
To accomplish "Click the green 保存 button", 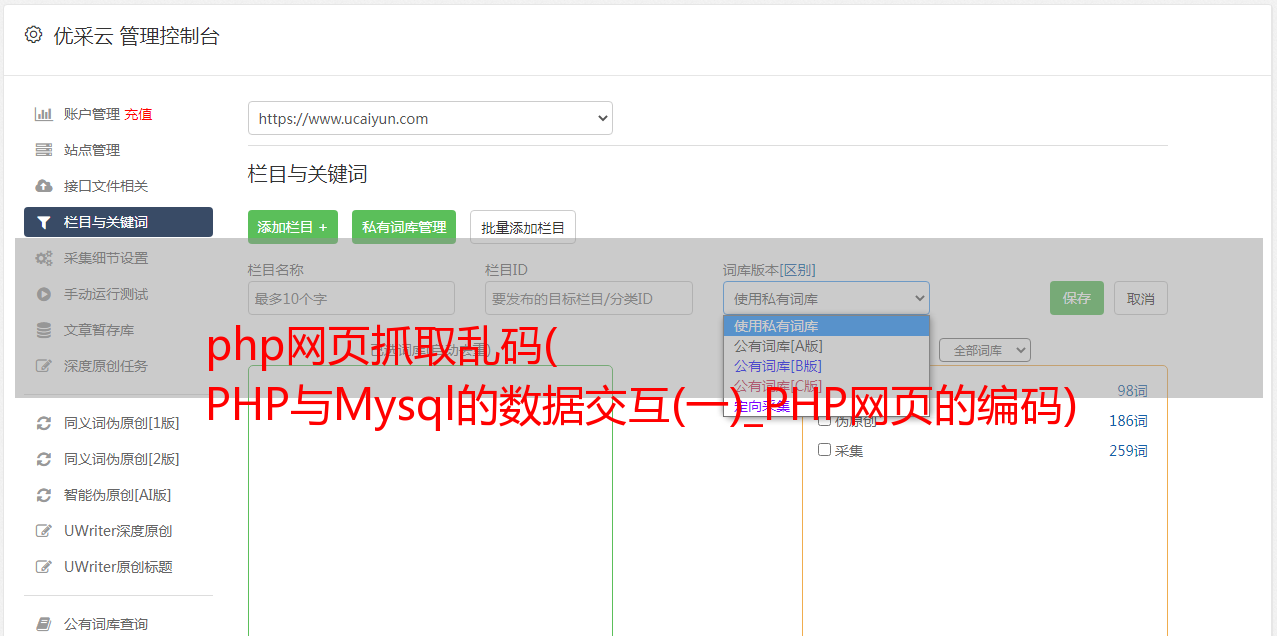I will (x=1077, y=298).
